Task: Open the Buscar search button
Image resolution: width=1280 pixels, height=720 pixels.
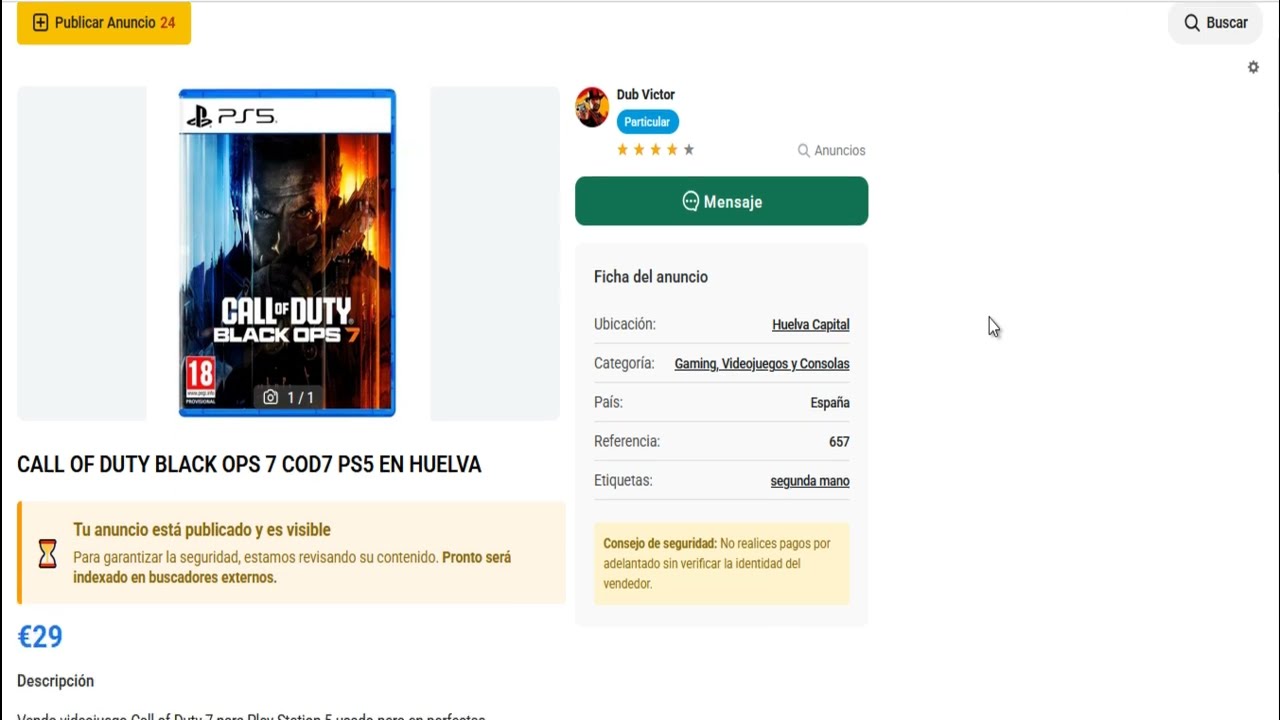Action: 1215,22
